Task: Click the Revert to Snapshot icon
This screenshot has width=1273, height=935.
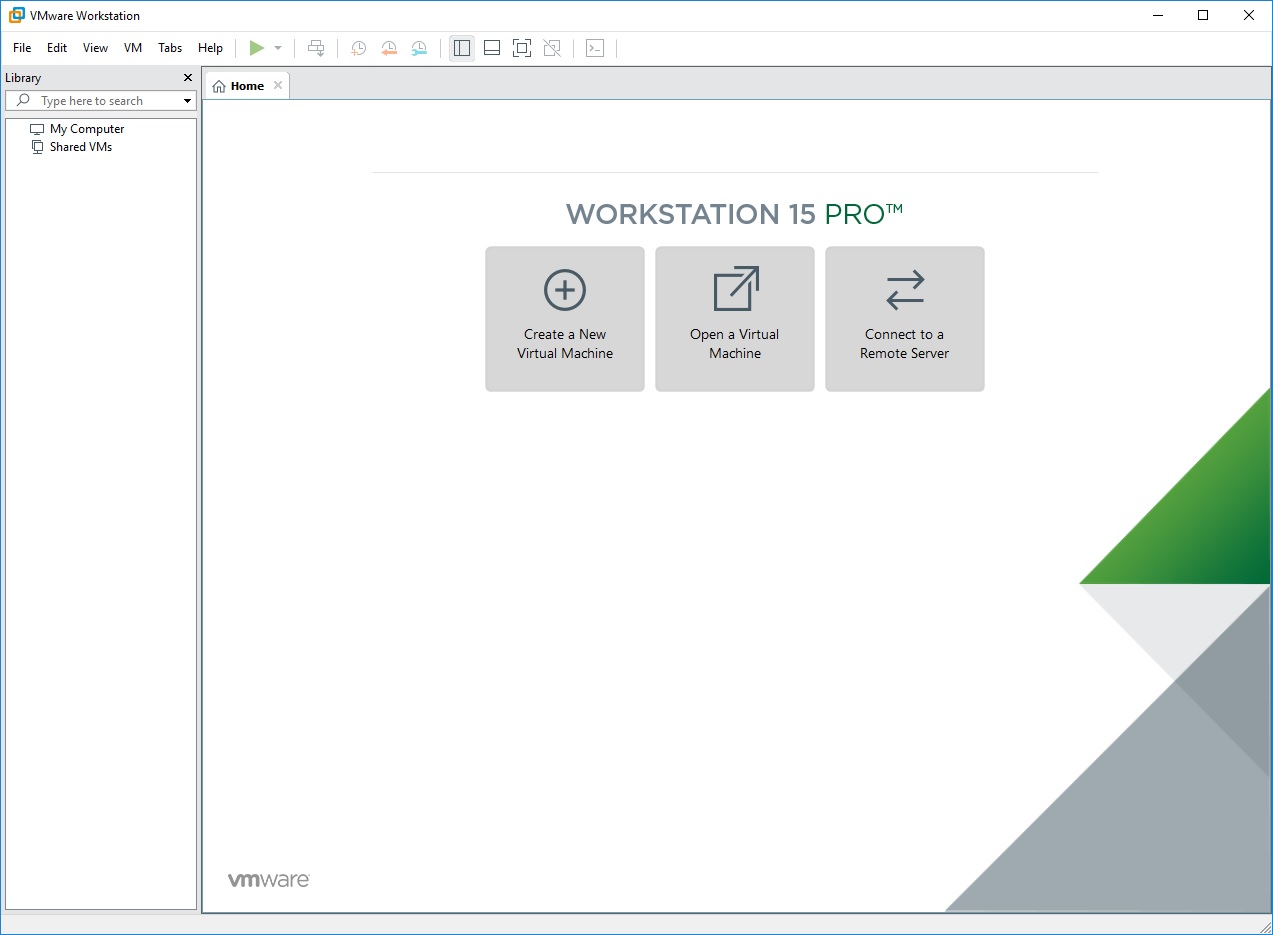Action: [389, 48]
